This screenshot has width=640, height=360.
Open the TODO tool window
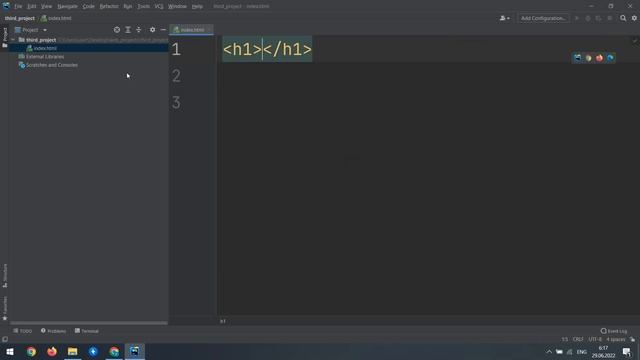(x=22, y=331)
